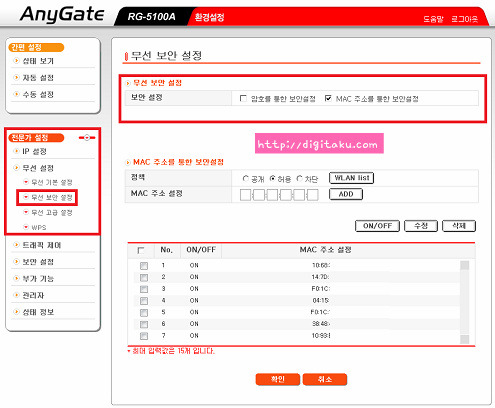The width and height of the screenshot is (495, 408).
Task: Go to IP 설정 in expert settings
Action: 34,151
